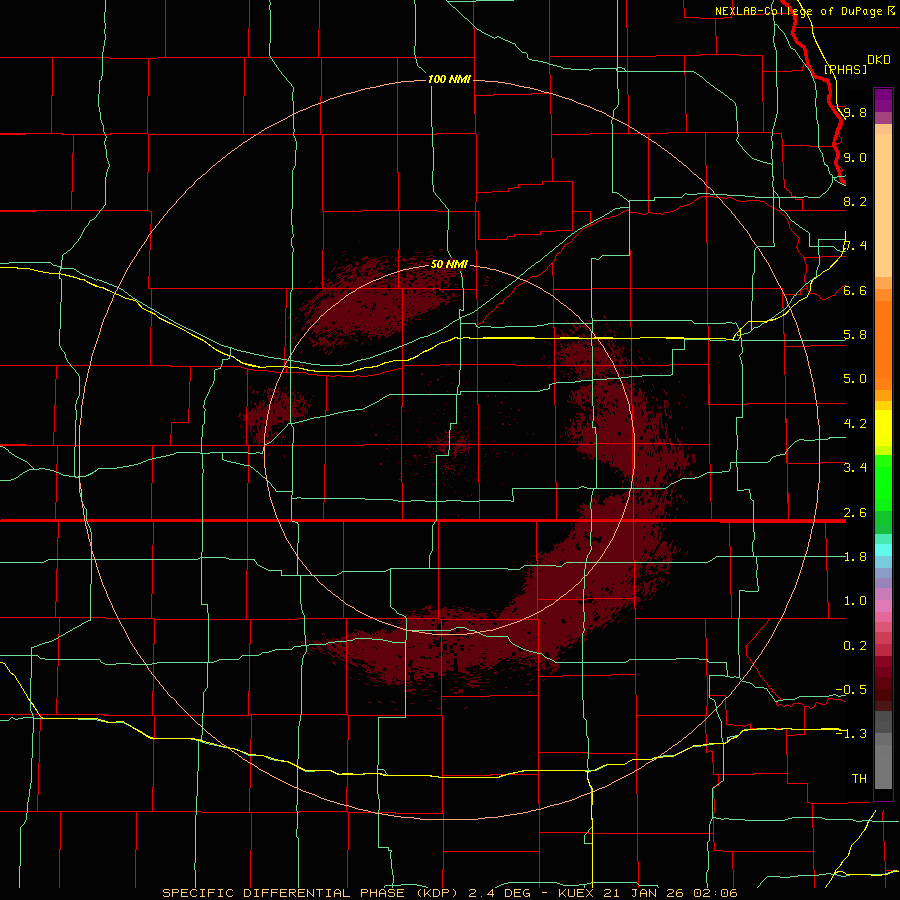
Task: Click the [PHAS] units label
Action: [x=845, y=69]
